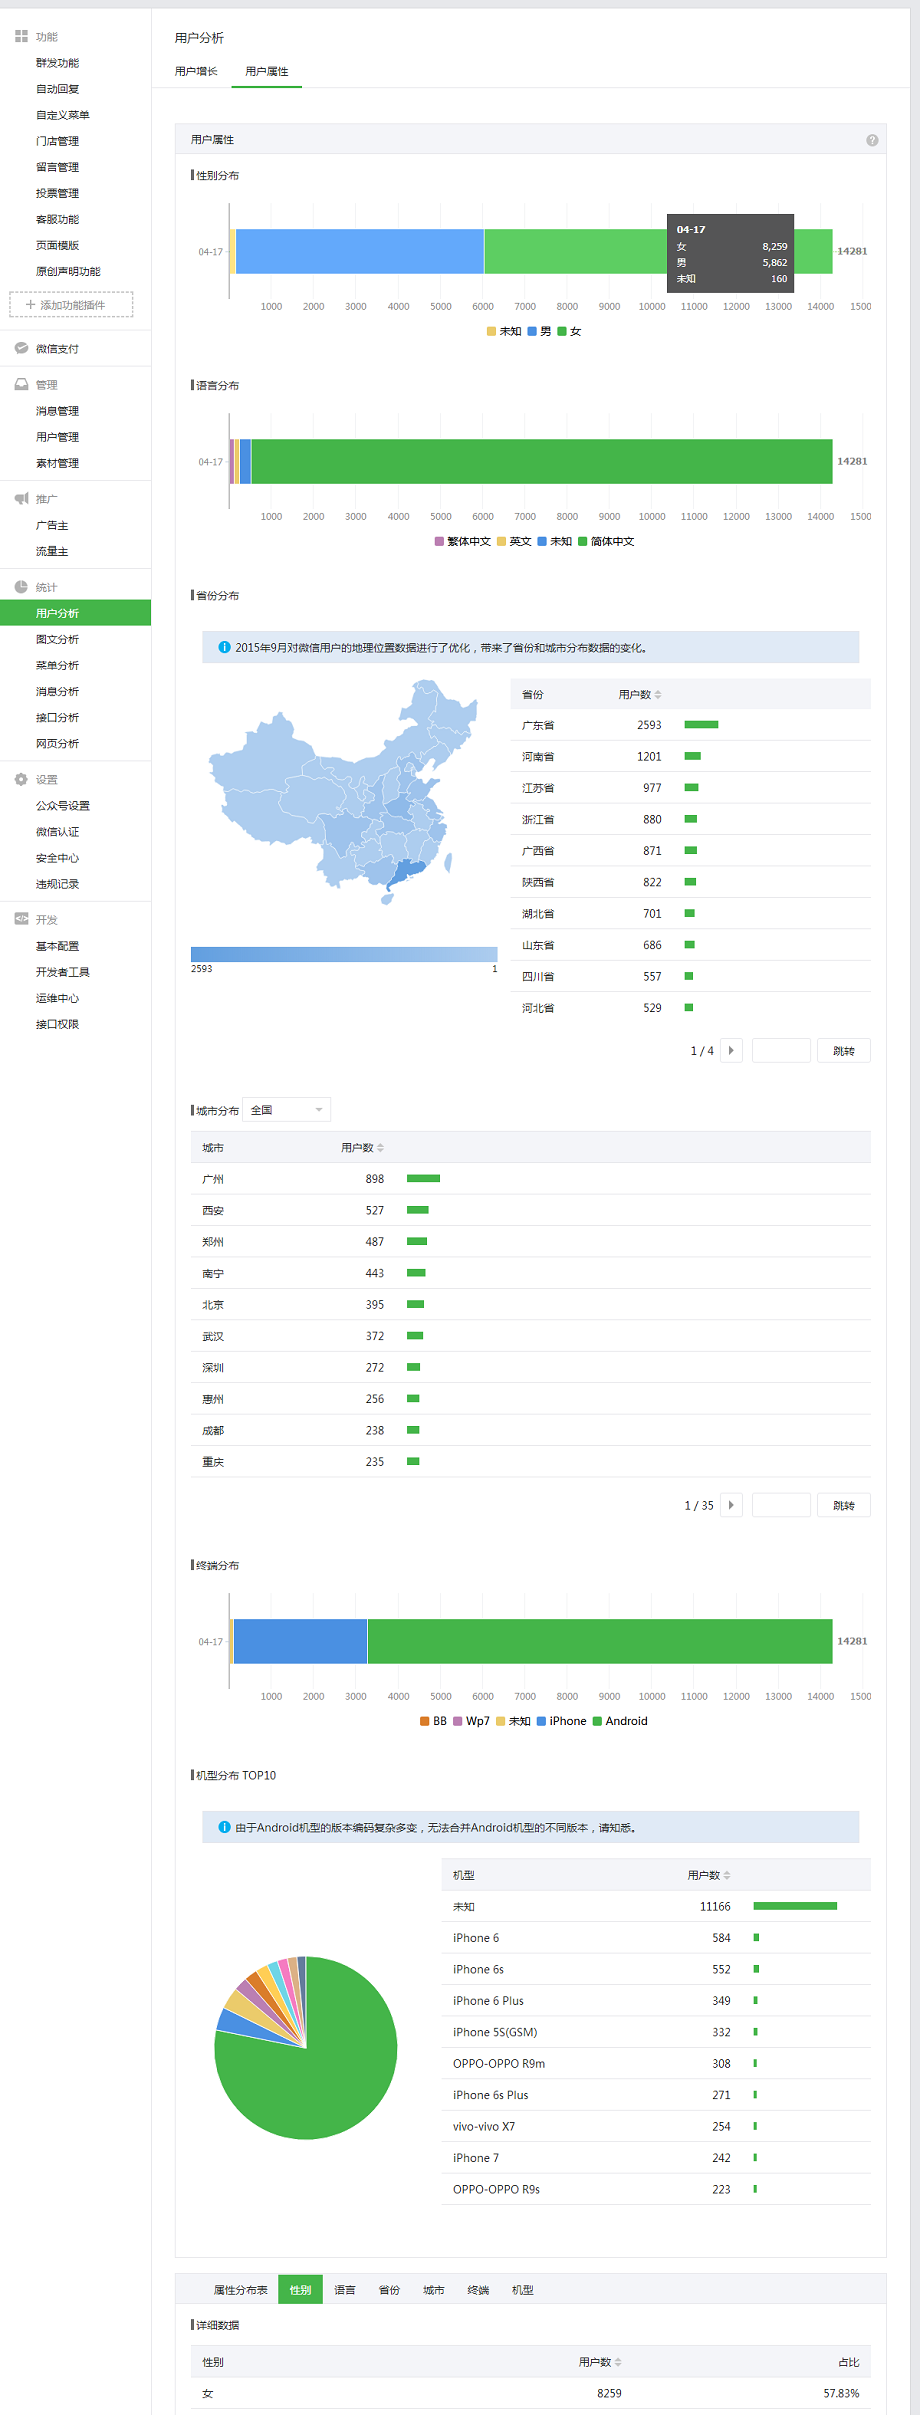The height and width of the screenshot is (2415, 920).
Task: Click the 管理 inbox icon in sidebar
Action: [21, 384]
